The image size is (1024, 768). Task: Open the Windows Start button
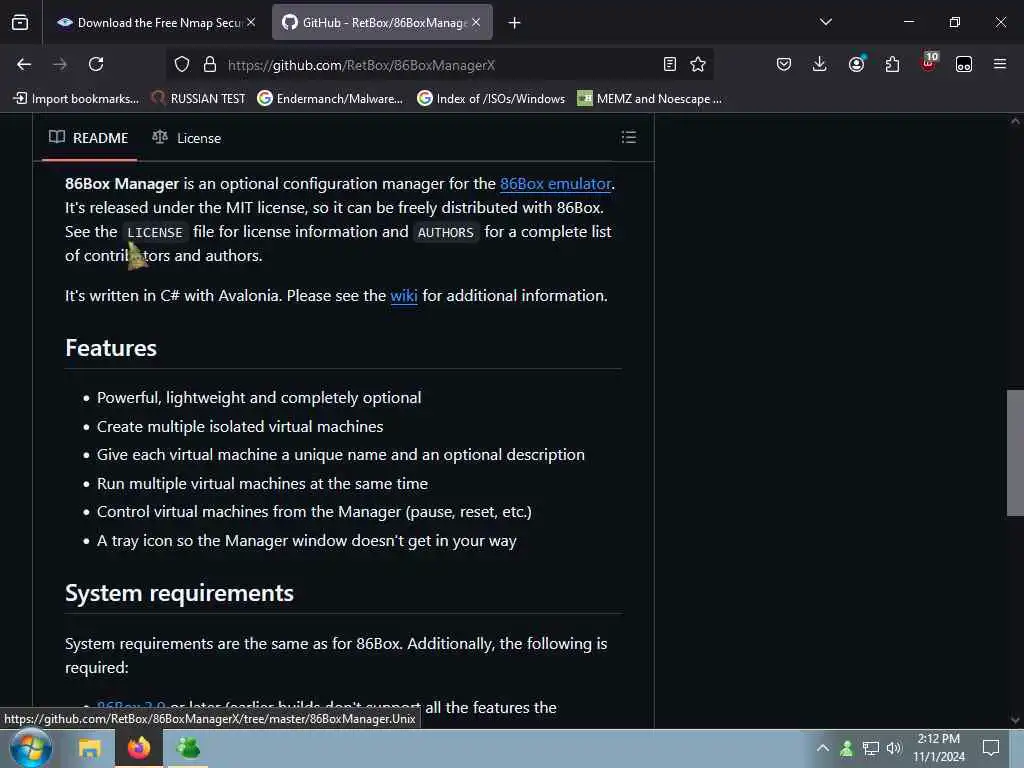pos(31,748)
